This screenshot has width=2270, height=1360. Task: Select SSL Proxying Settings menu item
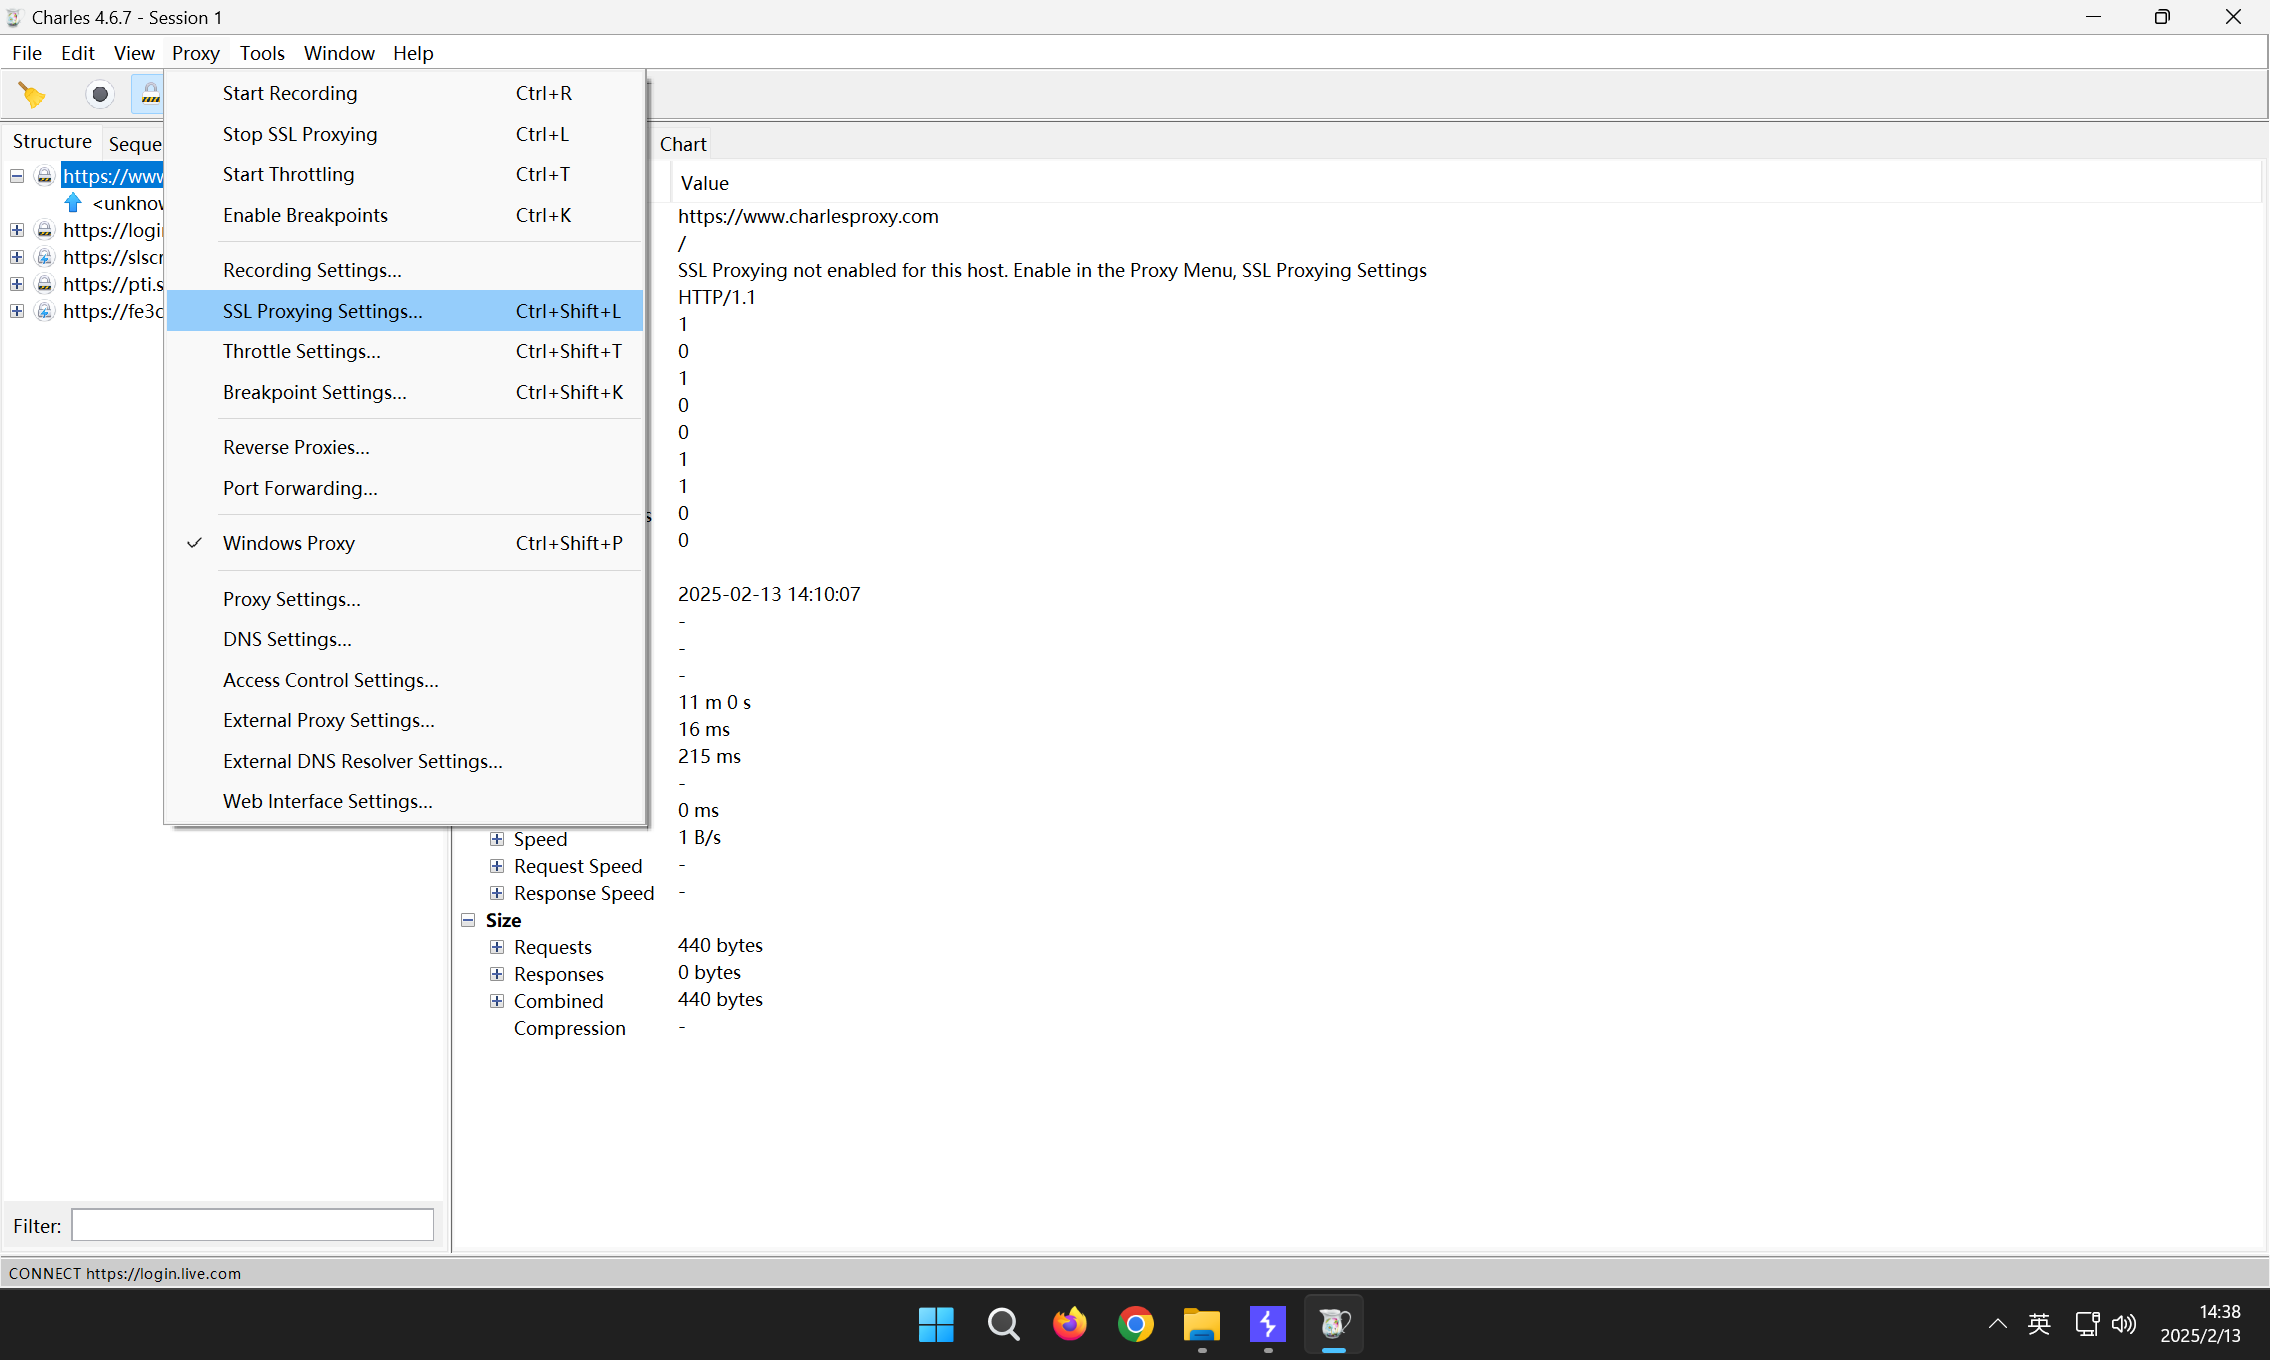tap(322, 311)
